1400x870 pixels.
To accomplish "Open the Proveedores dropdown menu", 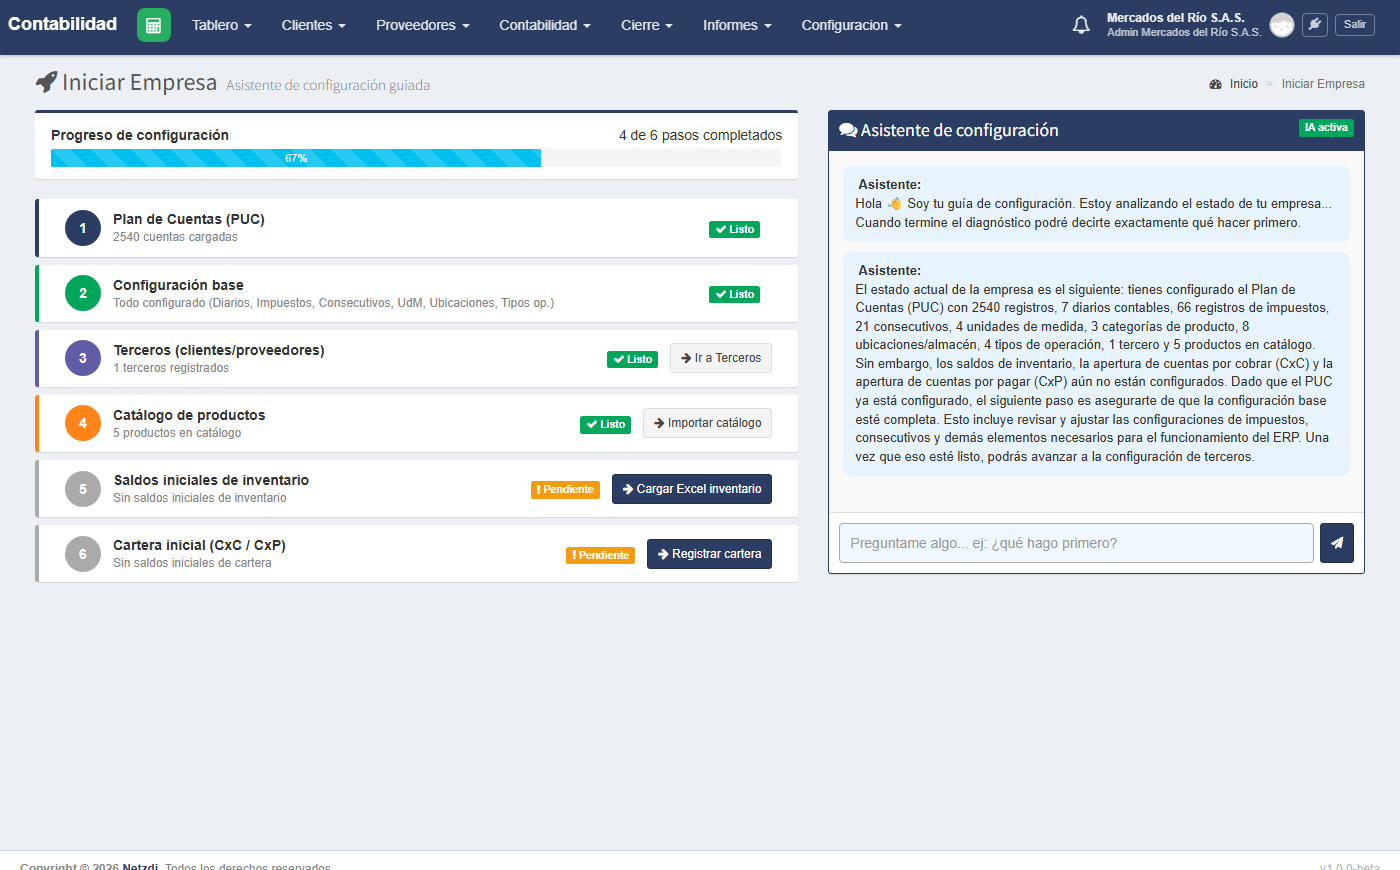I will [x=423, y=25].
